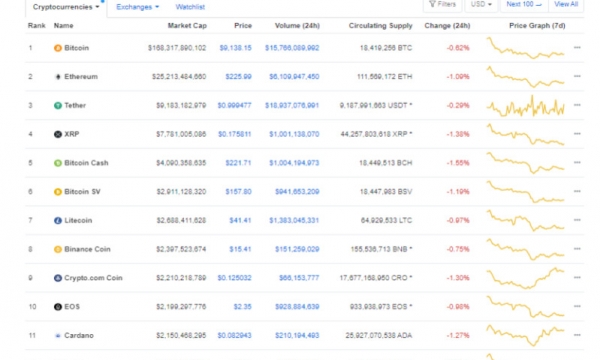Click the Bitcoin SV logo icon
The height and width of the screenshot is (360, 600).
tap(57, 192)
